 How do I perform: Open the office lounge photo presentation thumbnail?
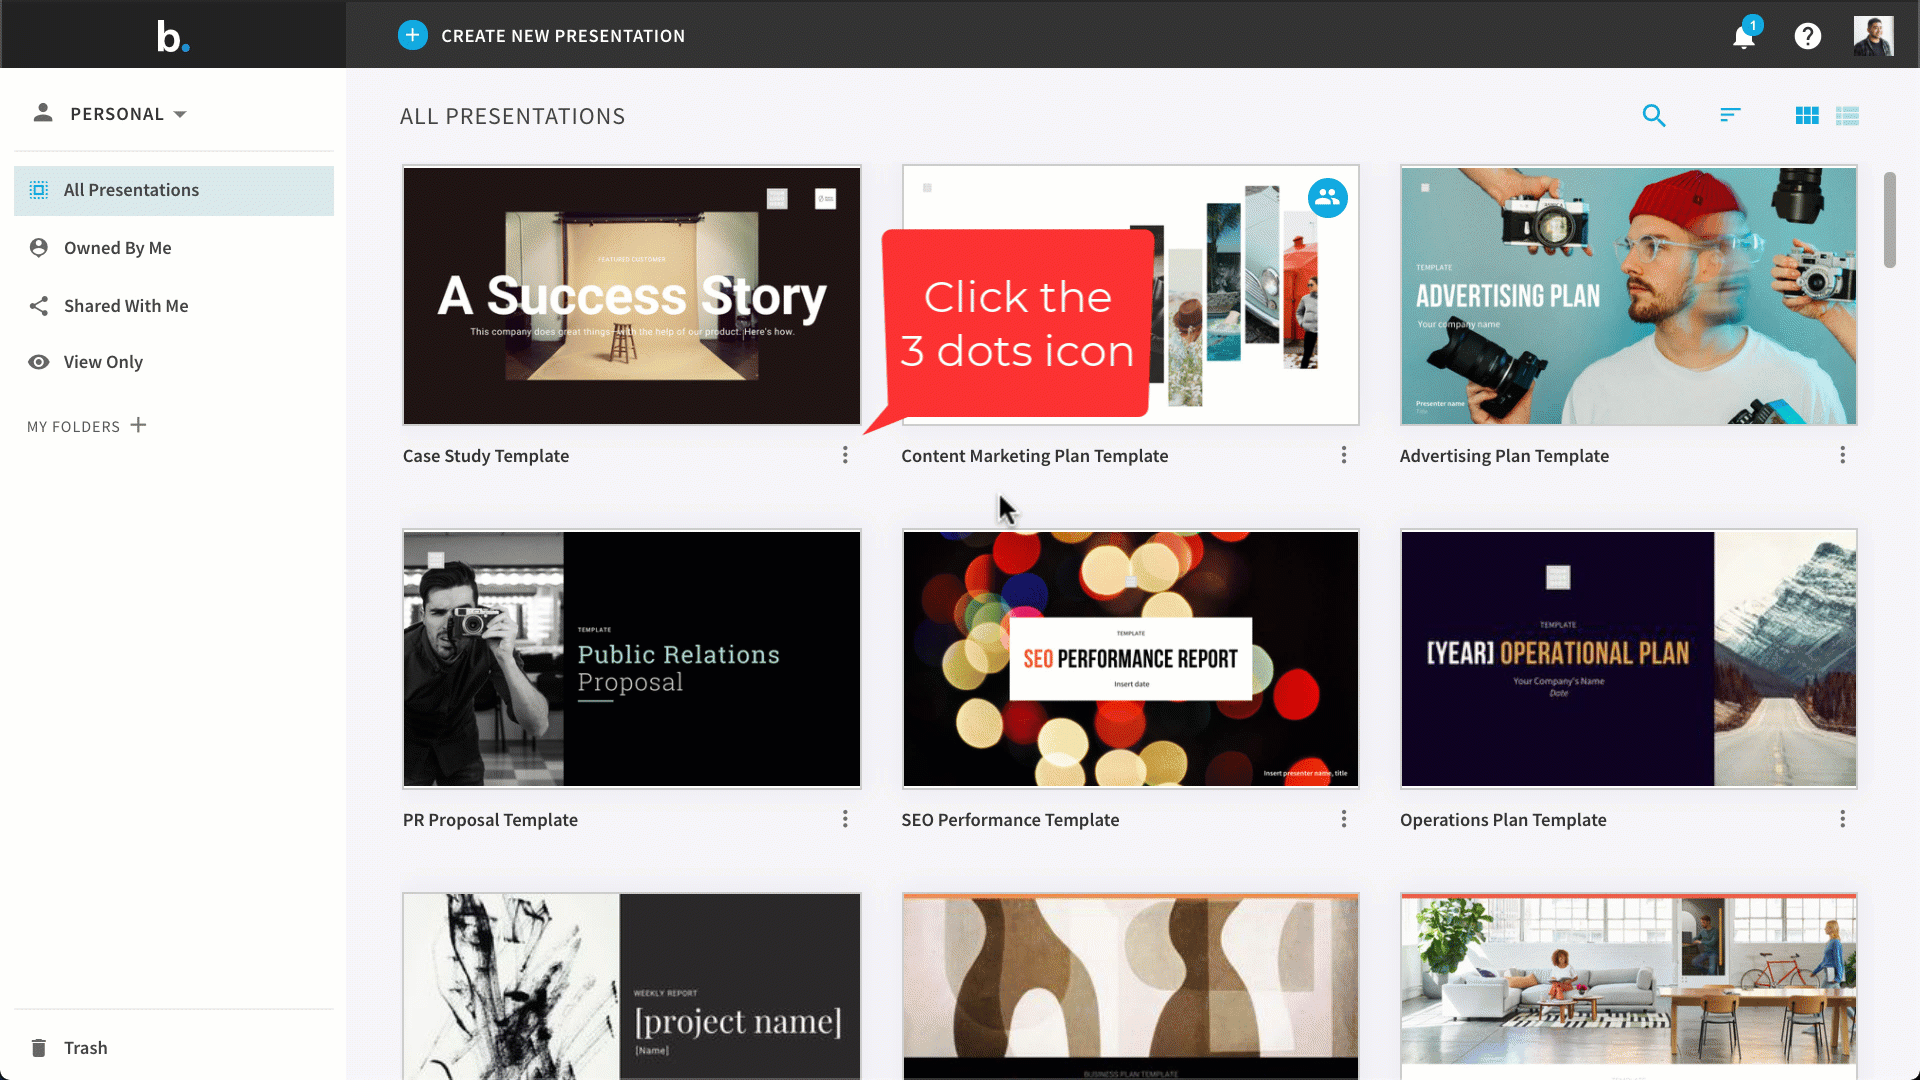coord(1629,987)
